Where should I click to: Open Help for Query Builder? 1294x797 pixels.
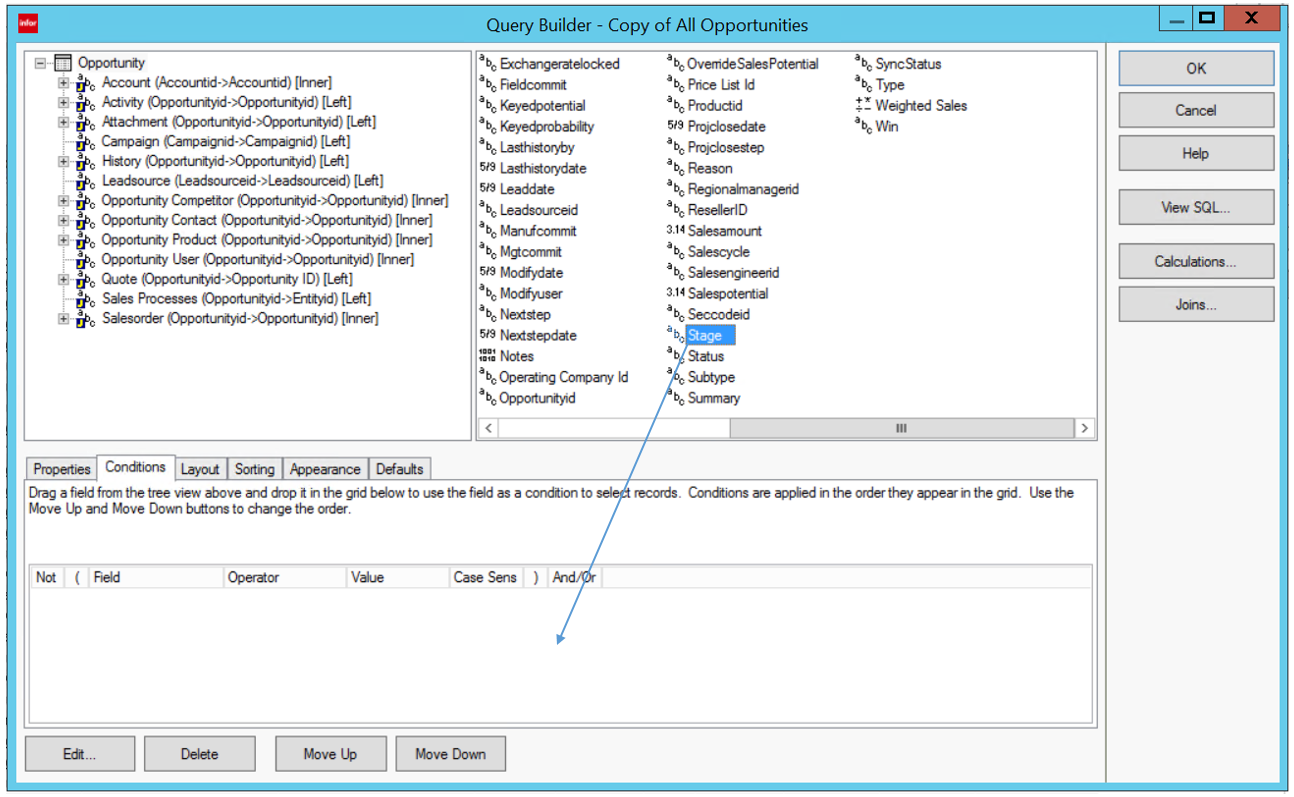pyautogui.click(x=1196, y=153)
